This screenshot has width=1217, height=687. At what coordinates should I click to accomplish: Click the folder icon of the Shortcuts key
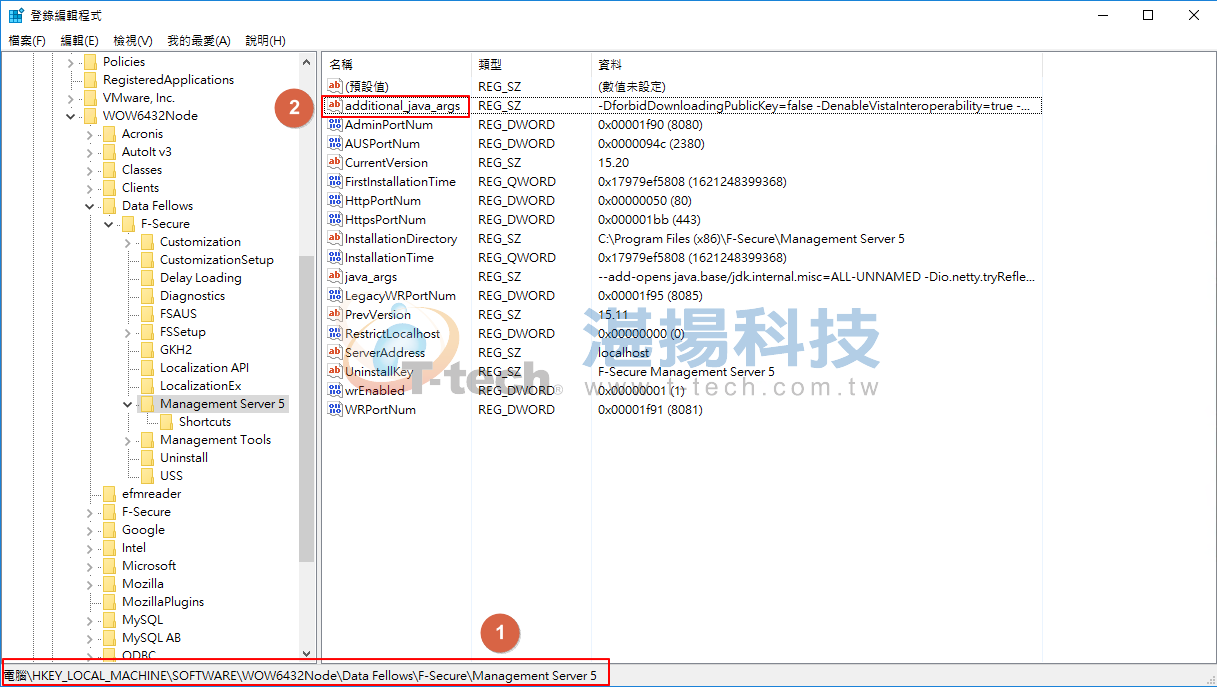pos(166,422)
